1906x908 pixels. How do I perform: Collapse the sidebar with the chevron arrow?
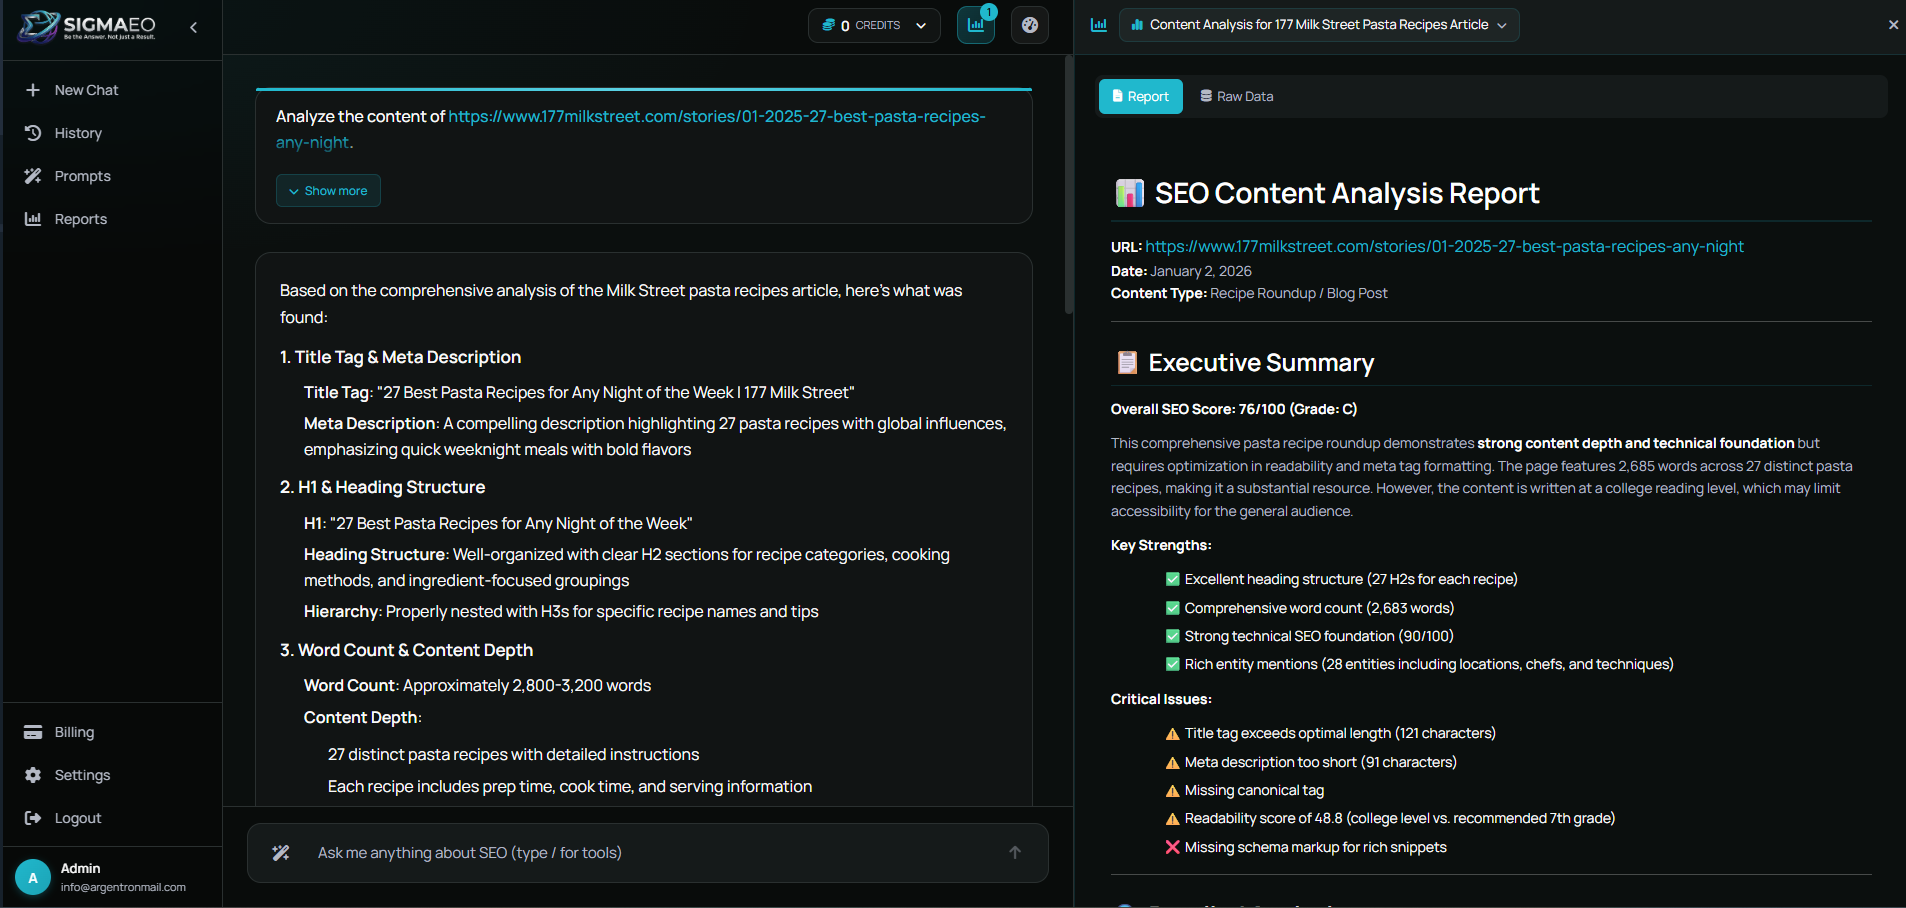click(194, 27)
